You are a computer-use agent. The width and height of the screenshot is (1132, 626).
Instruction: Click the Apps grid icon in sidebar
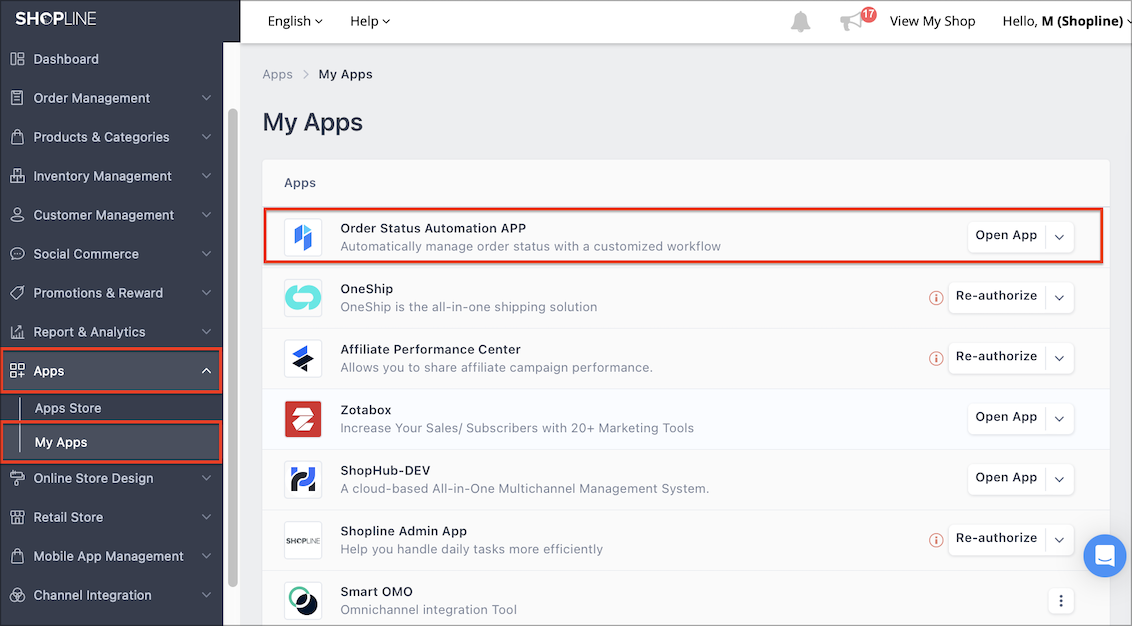click(17, 371)
